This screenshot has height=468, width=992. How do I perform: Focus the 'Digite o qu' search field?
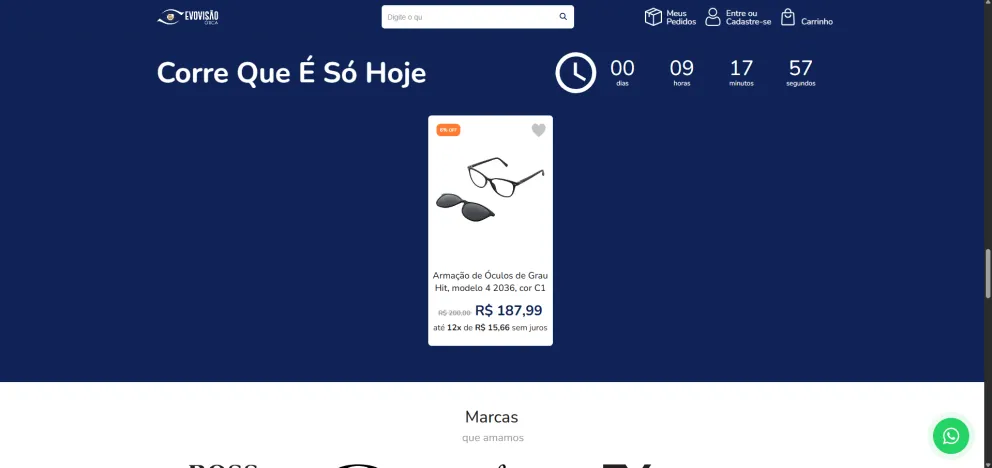pyautogui.click(x=470, y=17)
